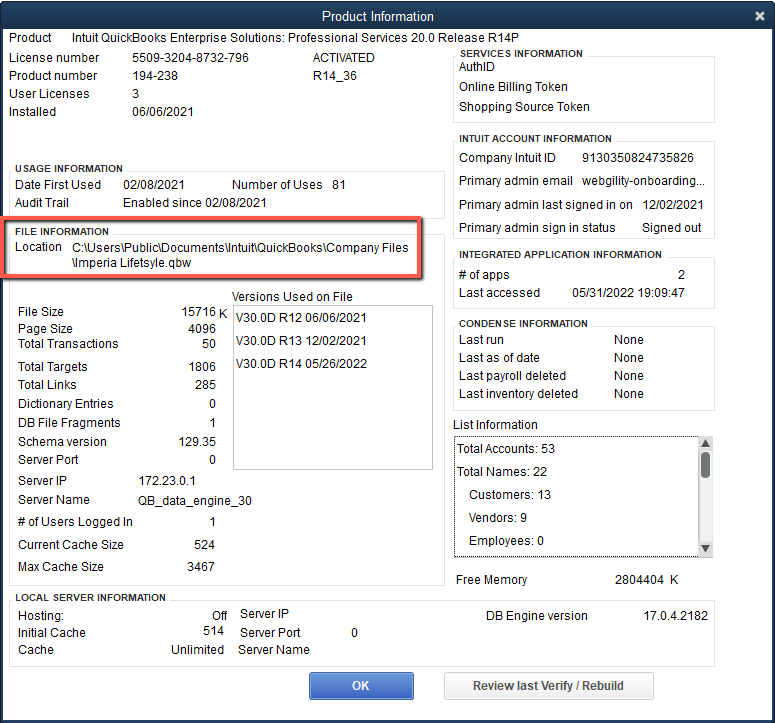Screen dimensions: 775x723
Task: Select Customers: 13 in list
Action: (x=509, y=495)
